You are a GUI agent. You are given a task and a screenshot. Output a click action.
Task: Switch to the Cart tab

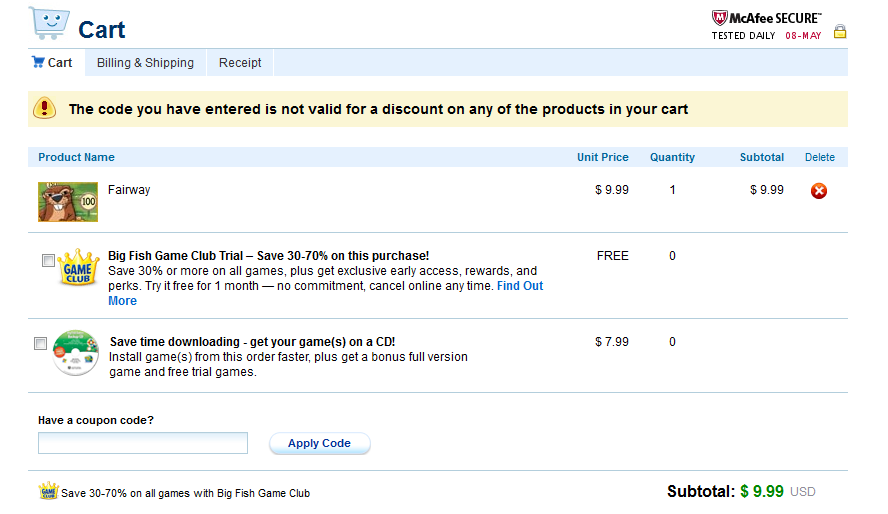point(52,63)
